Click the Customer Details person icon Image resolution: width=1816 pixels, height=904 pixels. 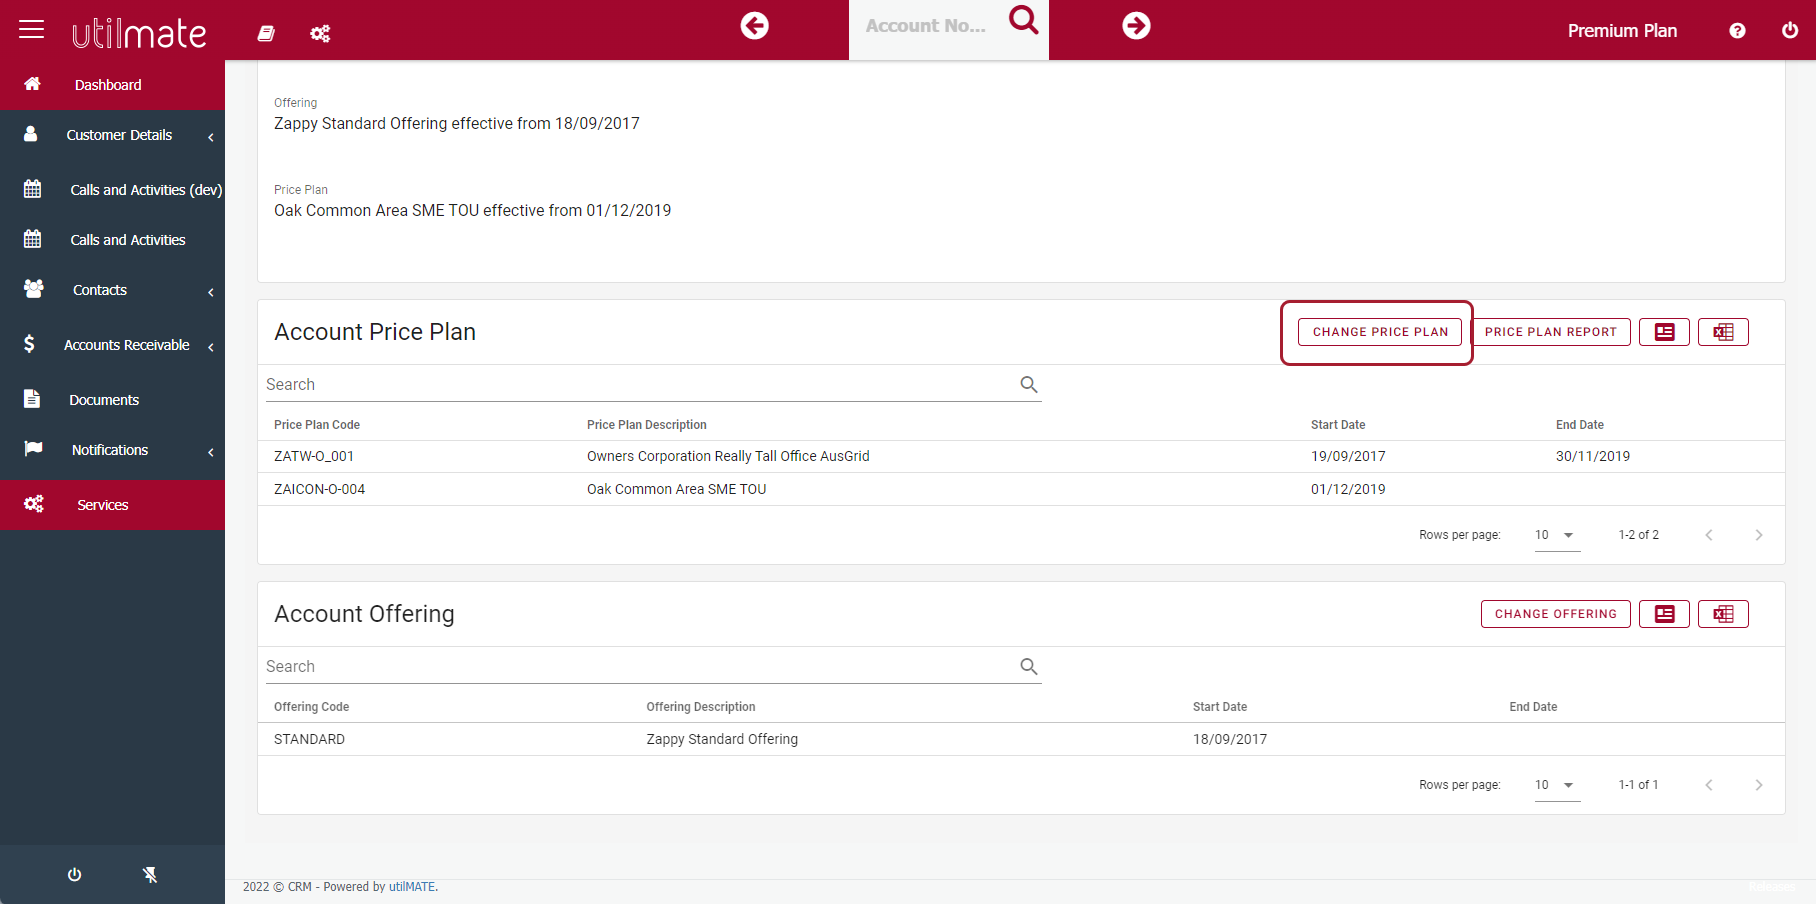tap(31, 134)
